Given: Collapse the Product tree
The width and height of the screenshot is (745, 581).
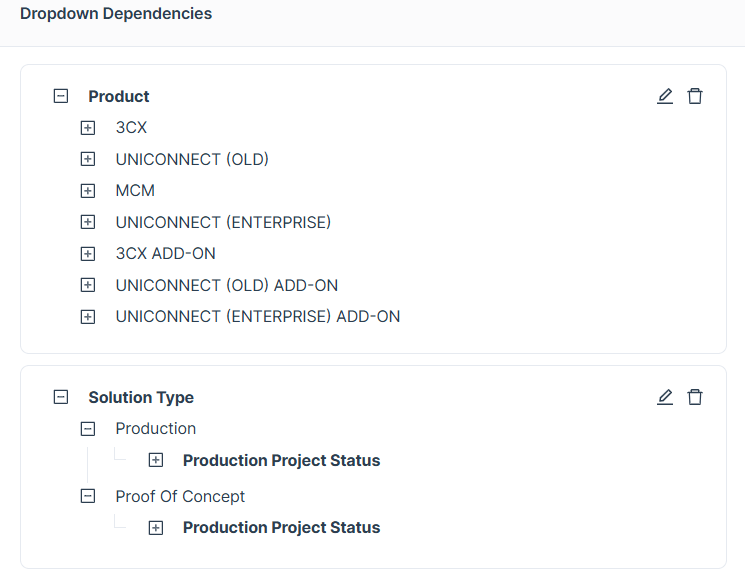Looking at the screenshot, I should pos(61,96).
